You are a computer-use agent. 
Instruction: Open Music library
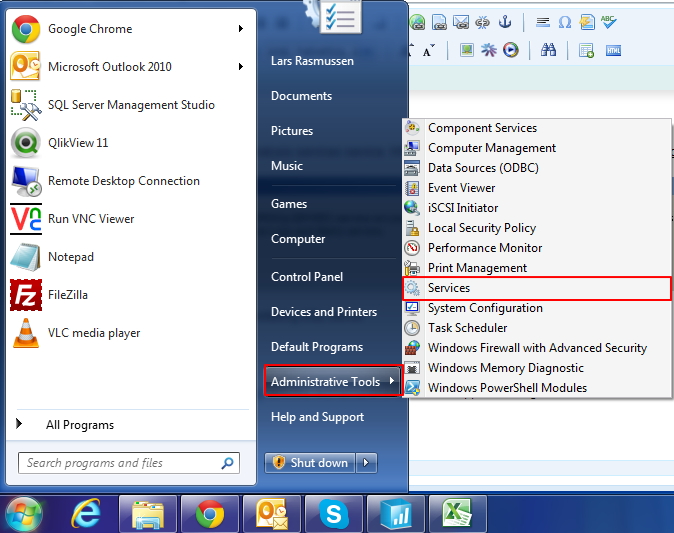[x=287, y=166]
